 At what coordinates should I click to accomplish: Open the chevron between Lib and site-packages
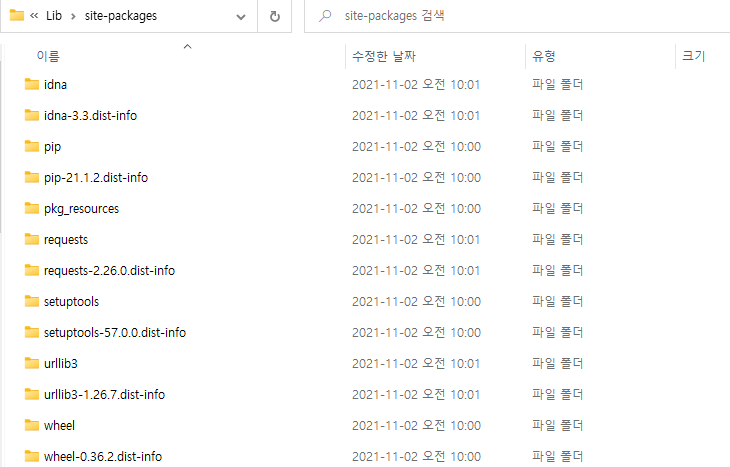click(x=73, y=16)
